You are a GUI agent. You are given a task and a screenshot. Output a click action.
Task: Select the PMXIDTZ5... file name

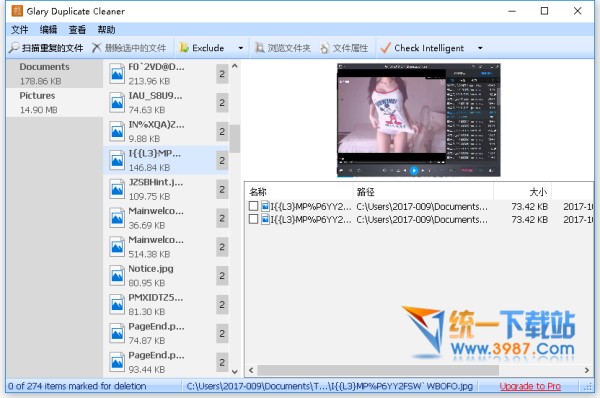[x=156, y=297]
